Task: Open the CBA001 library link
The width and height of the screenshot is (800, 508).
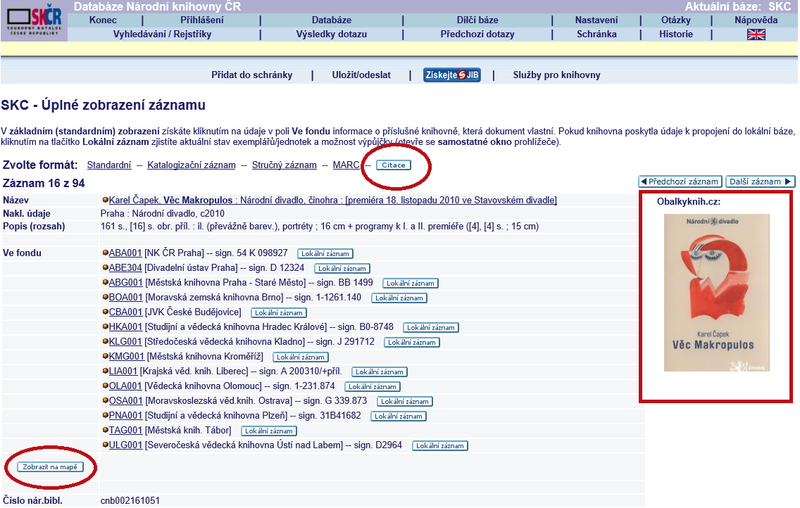Action: (x=125, y=312)
